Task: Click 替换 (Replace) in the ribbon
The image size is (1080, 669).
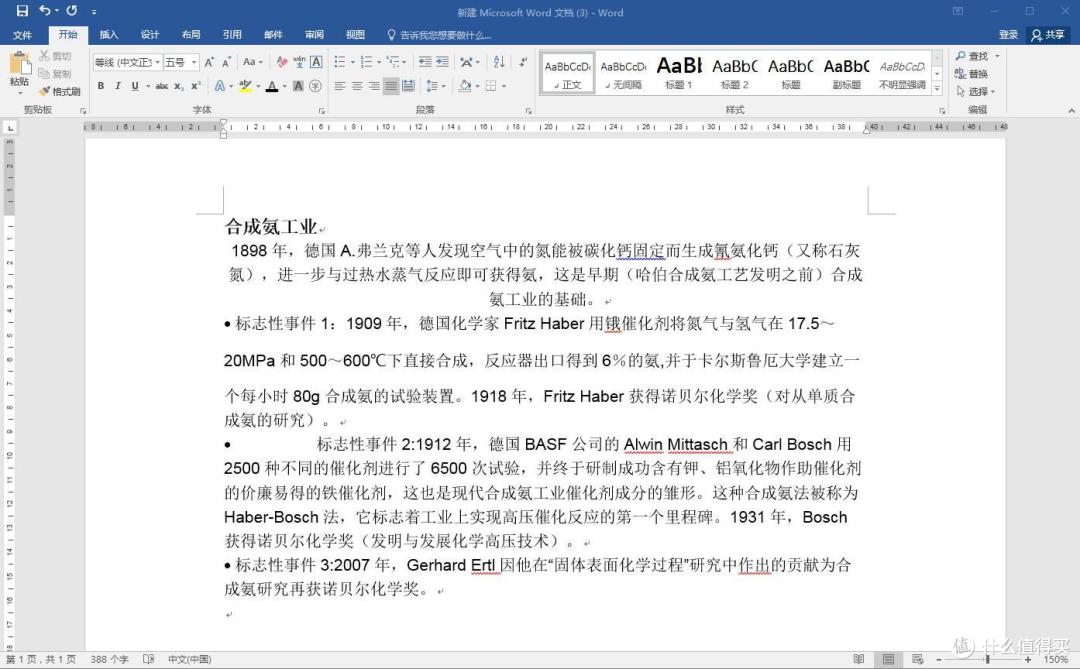Action: point(975,72)
